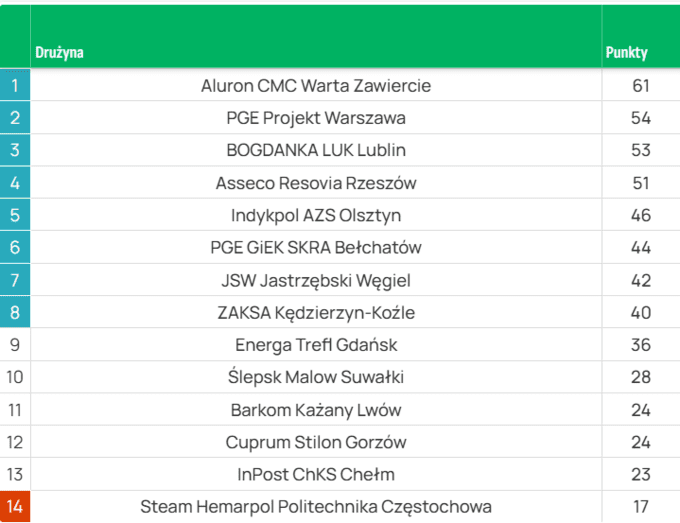Click the Drużyna column header
Image resolution: width=680 pixels, height=523 pixels.
pyautogui.click(x=60, y=53)
